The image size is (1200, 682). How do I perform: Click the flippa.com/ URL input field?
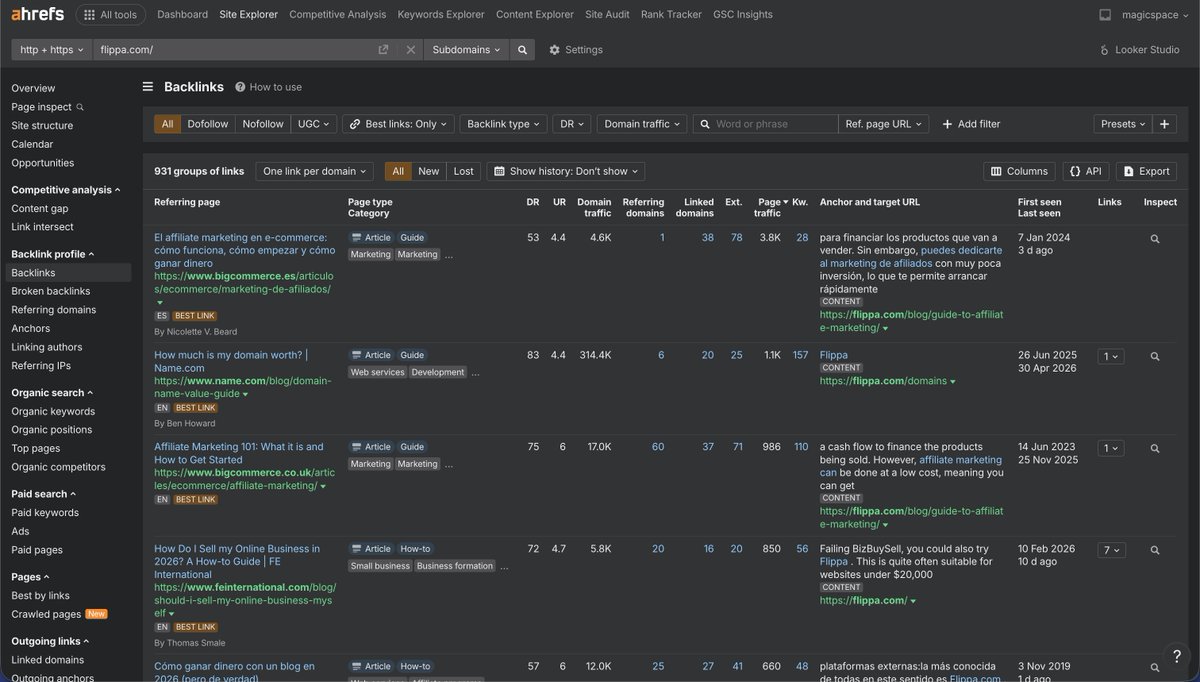coord(235,50)
